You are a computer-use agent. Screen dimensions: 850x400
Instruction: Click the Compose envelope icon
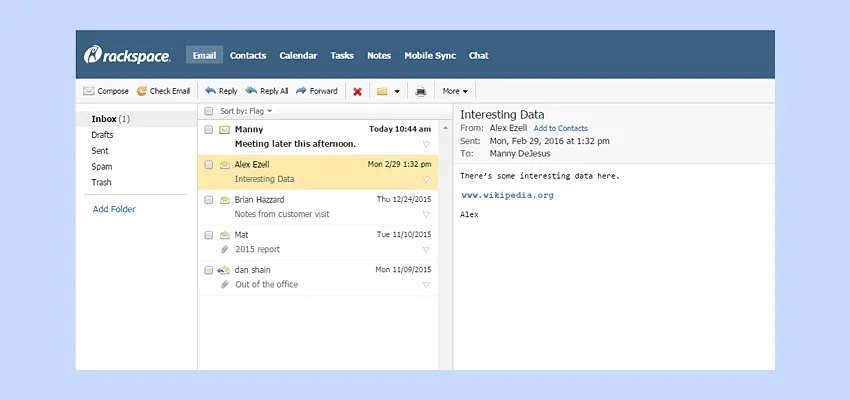pos(89,91)
